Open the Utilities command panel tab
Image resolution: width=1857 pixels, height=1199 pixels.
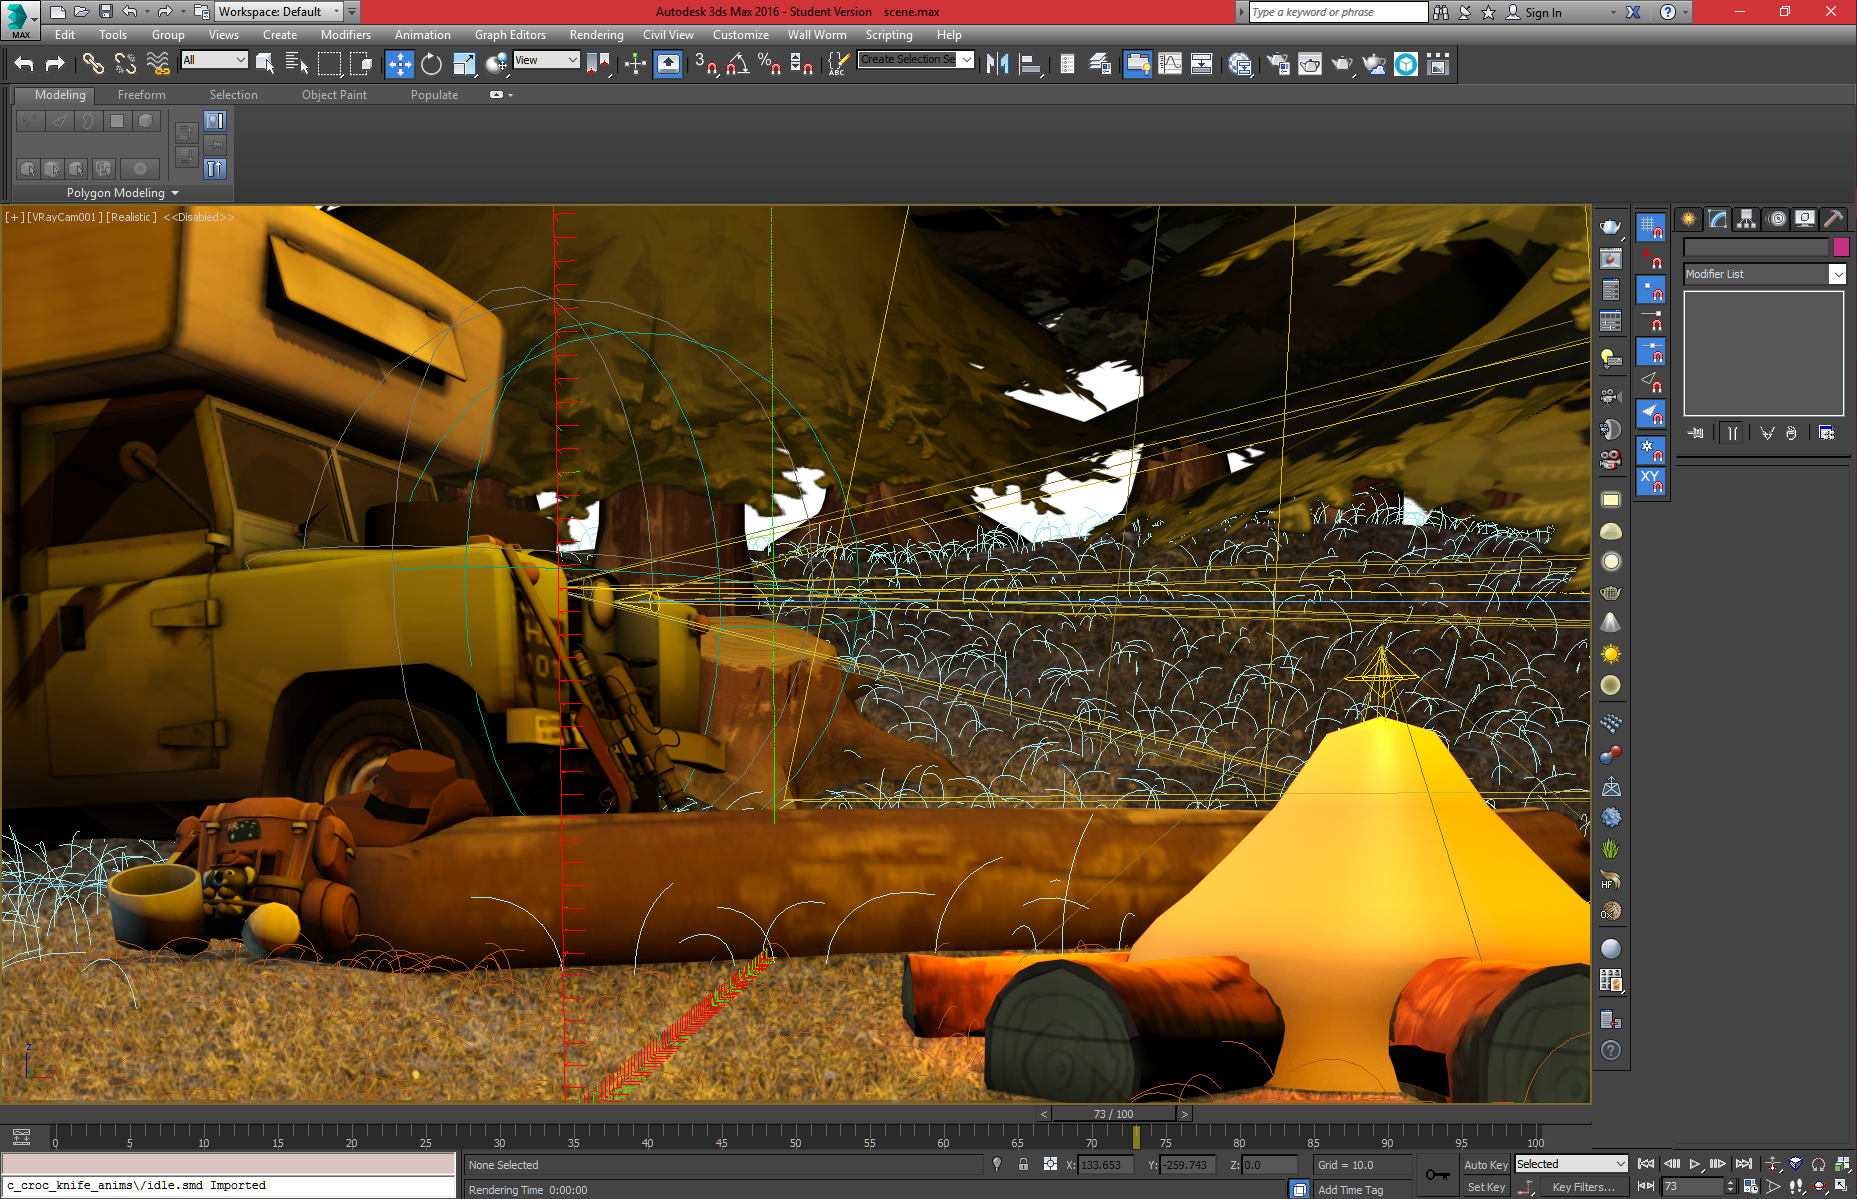pos(1834,219)
